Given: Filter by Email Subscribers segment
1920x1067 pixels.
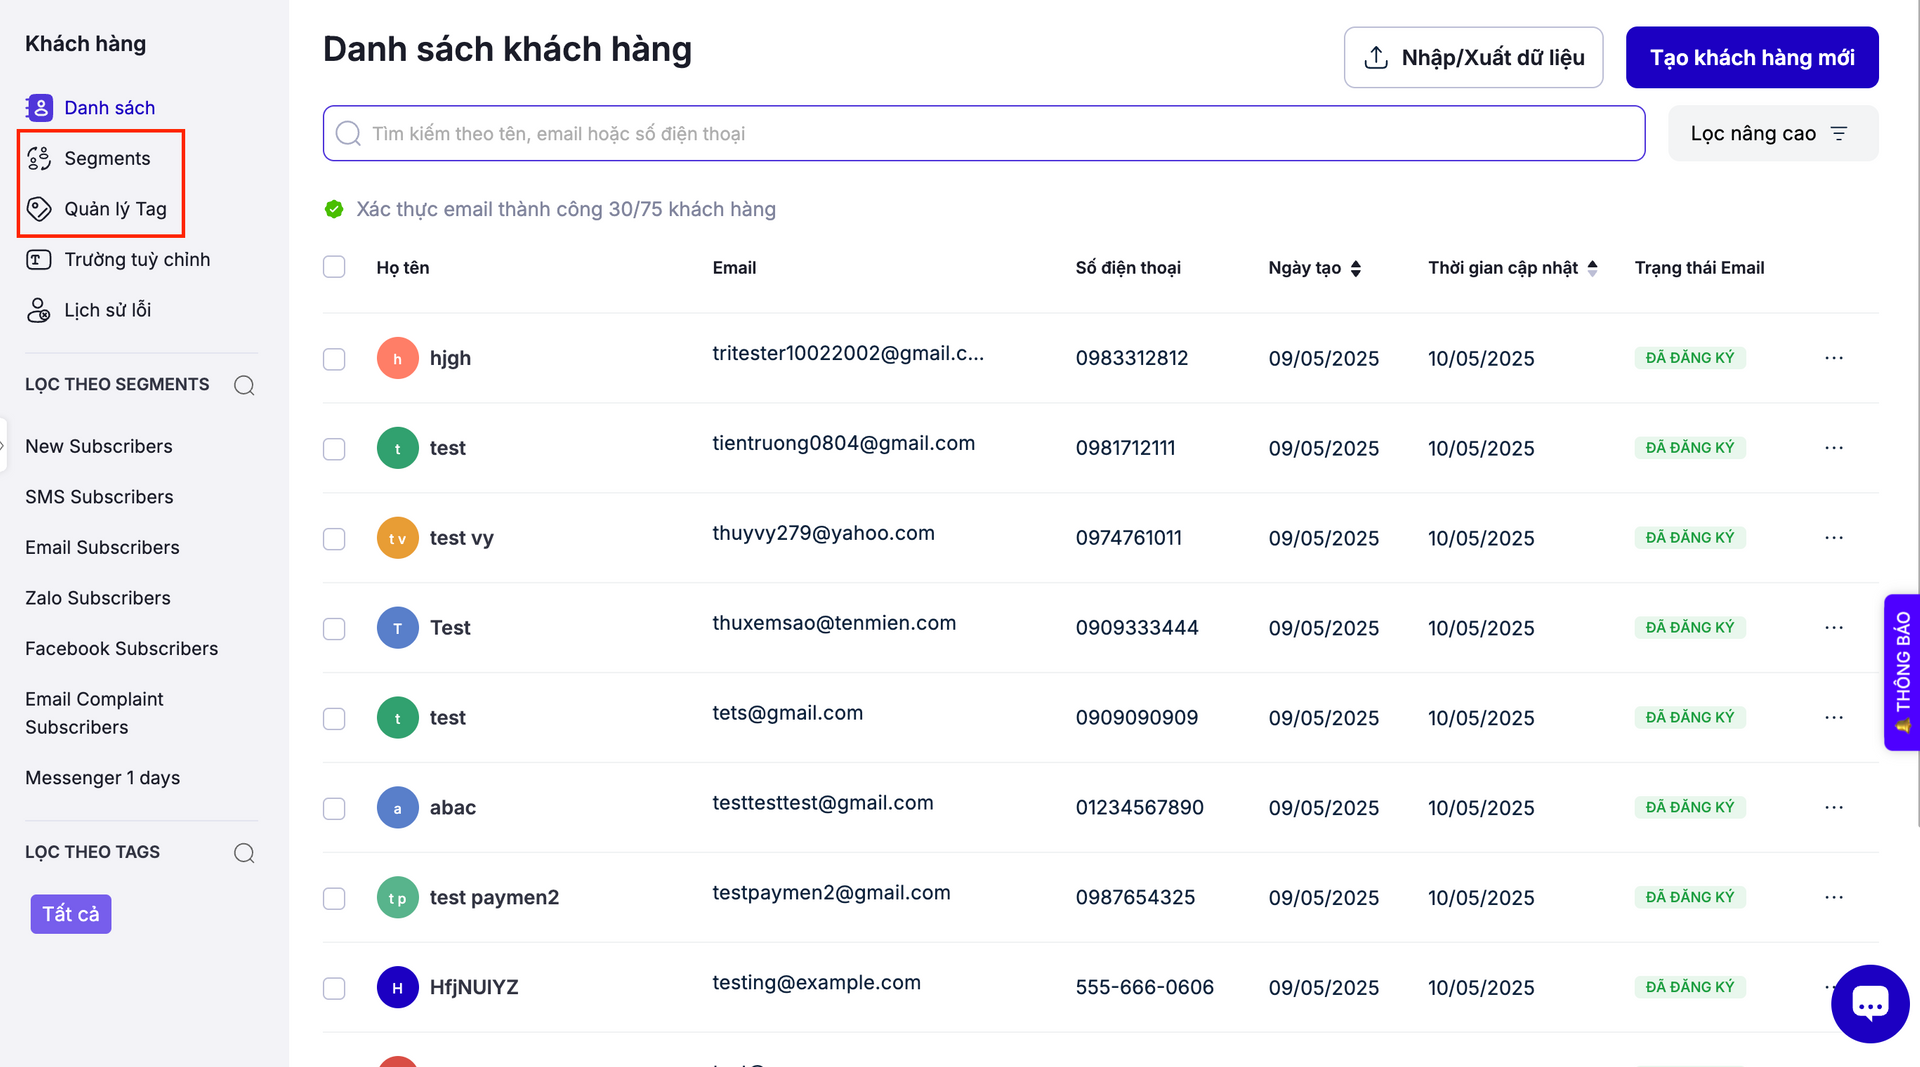Looking at the screenshot, I should click(102, 548).
